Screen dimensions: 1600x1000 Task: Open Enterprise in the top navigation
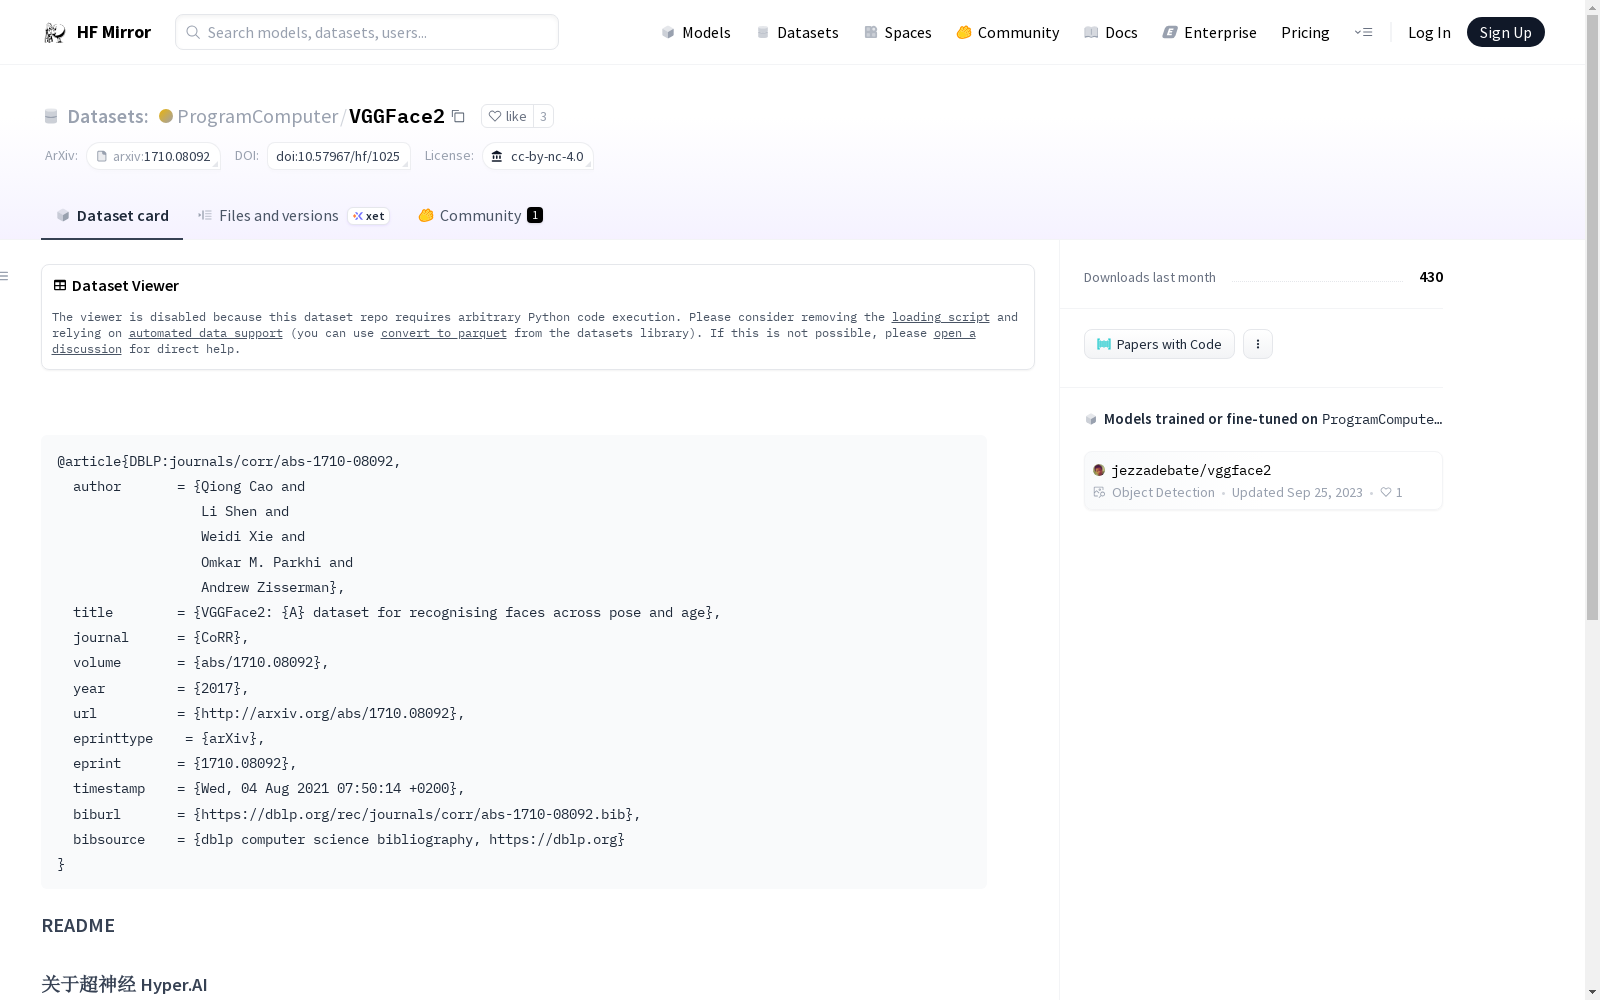click(x=1209, y=32)
